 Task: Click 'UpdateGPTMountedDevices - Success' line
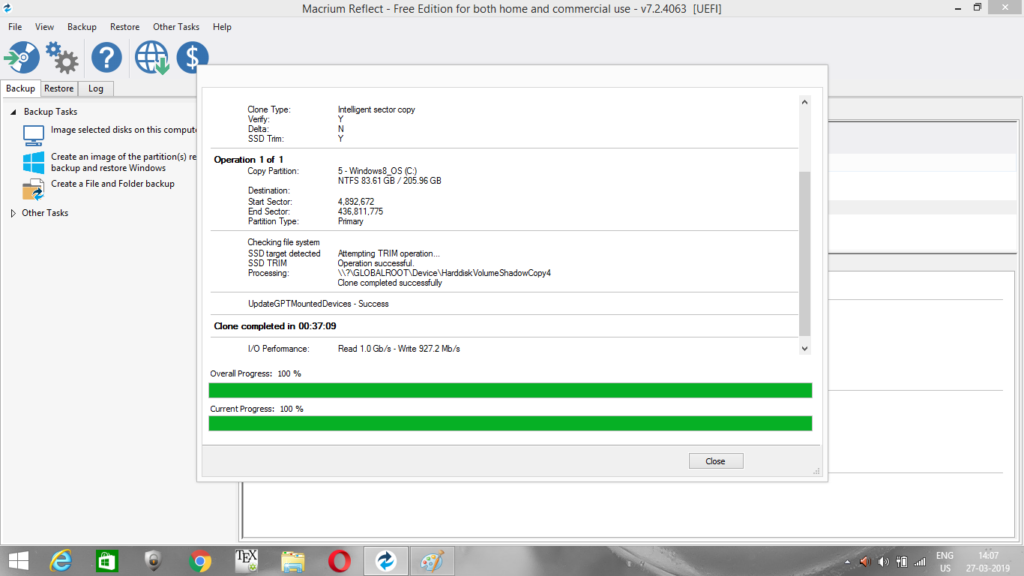tap(318, 304)
